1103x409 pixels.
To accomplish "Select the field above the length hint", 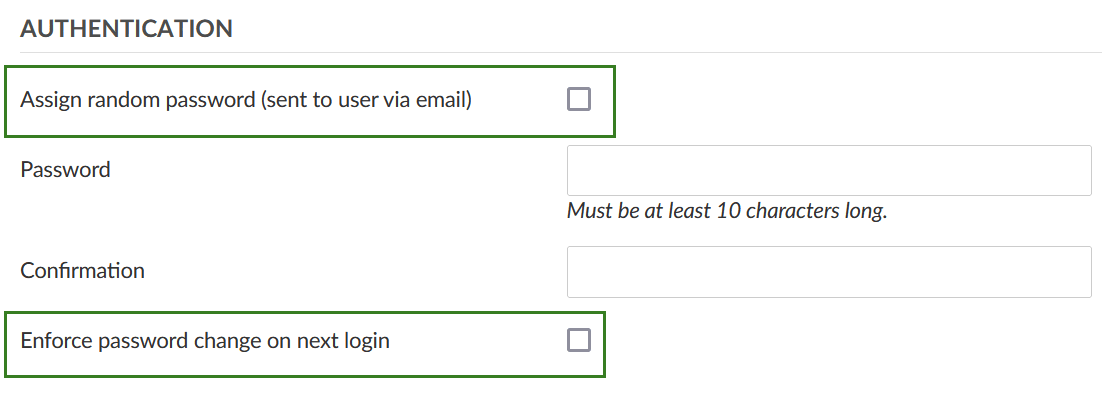I will [x=828, y=171].
